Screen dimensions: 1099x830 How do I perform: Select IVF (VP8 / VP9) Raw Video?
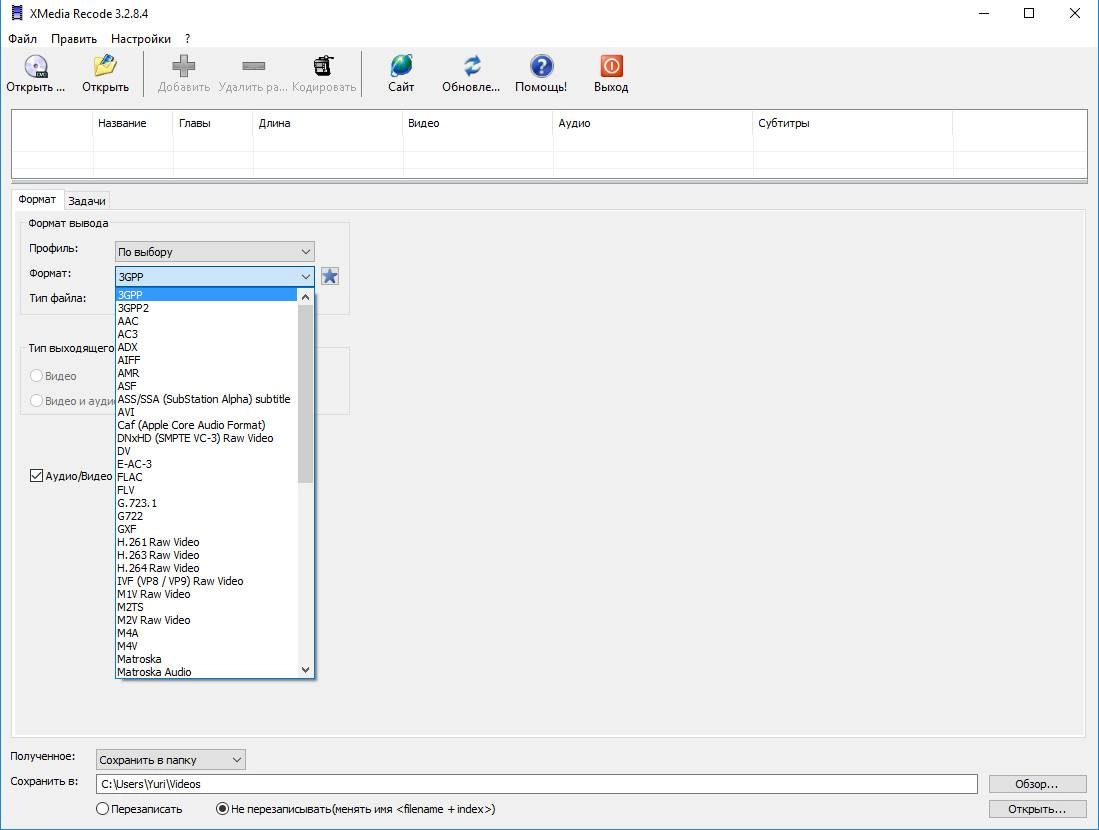tap(207, 581)
